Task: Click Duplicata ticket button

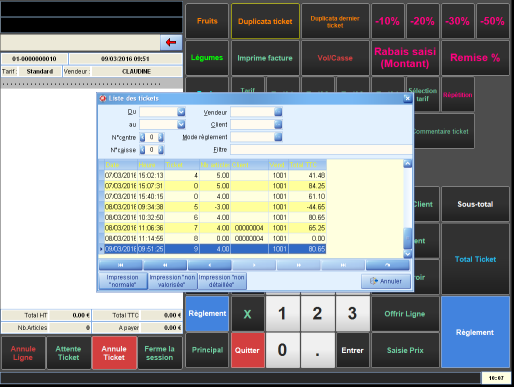Action: click(265, 21)
